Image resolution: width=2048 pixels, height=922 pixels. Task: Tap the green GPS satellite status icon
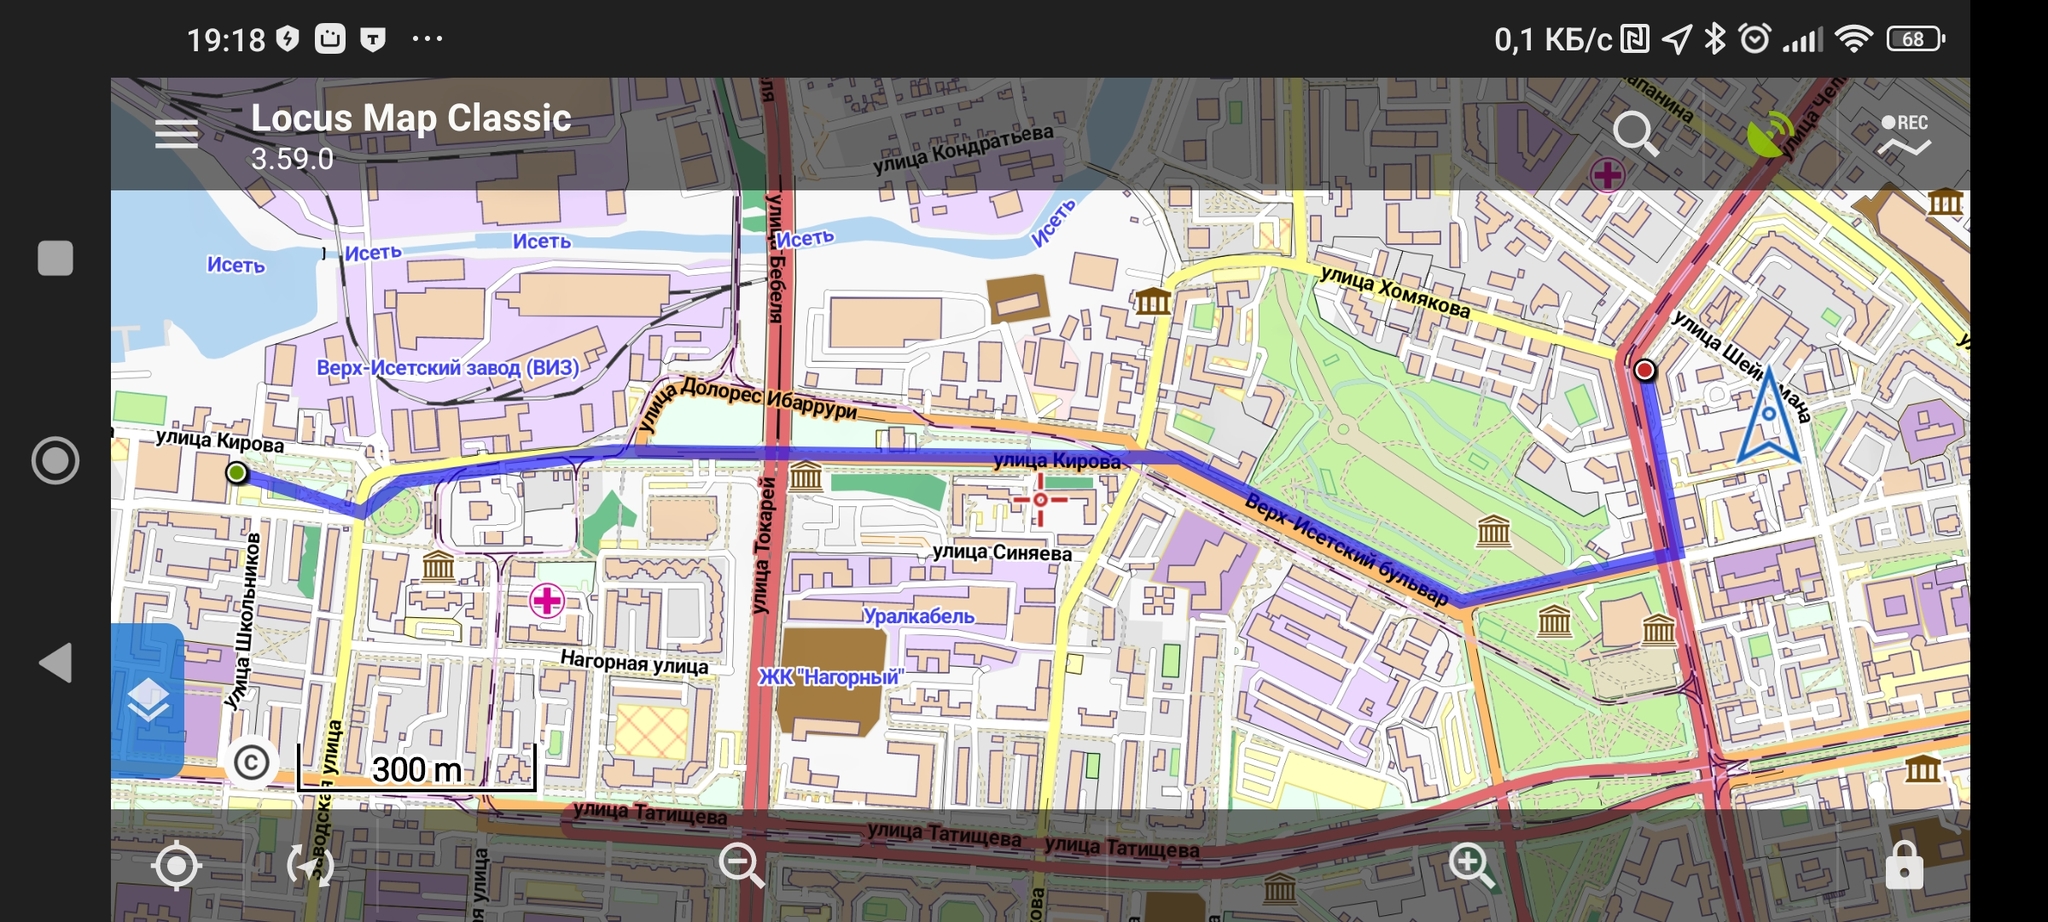(x=1770, y=134)
